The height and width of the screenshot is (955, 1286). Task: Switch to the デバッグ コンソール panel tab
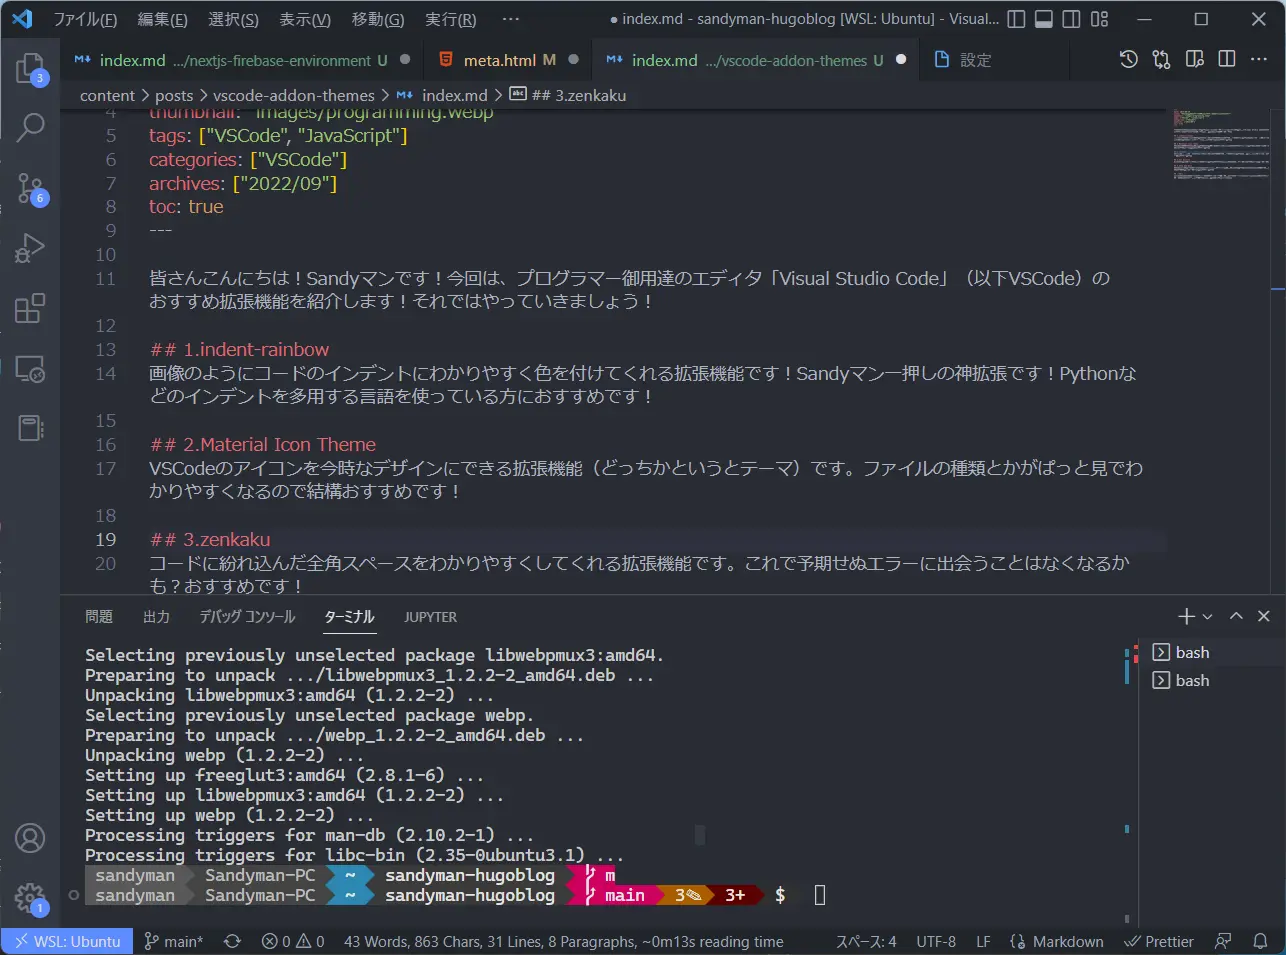click(x=247, y=617)
